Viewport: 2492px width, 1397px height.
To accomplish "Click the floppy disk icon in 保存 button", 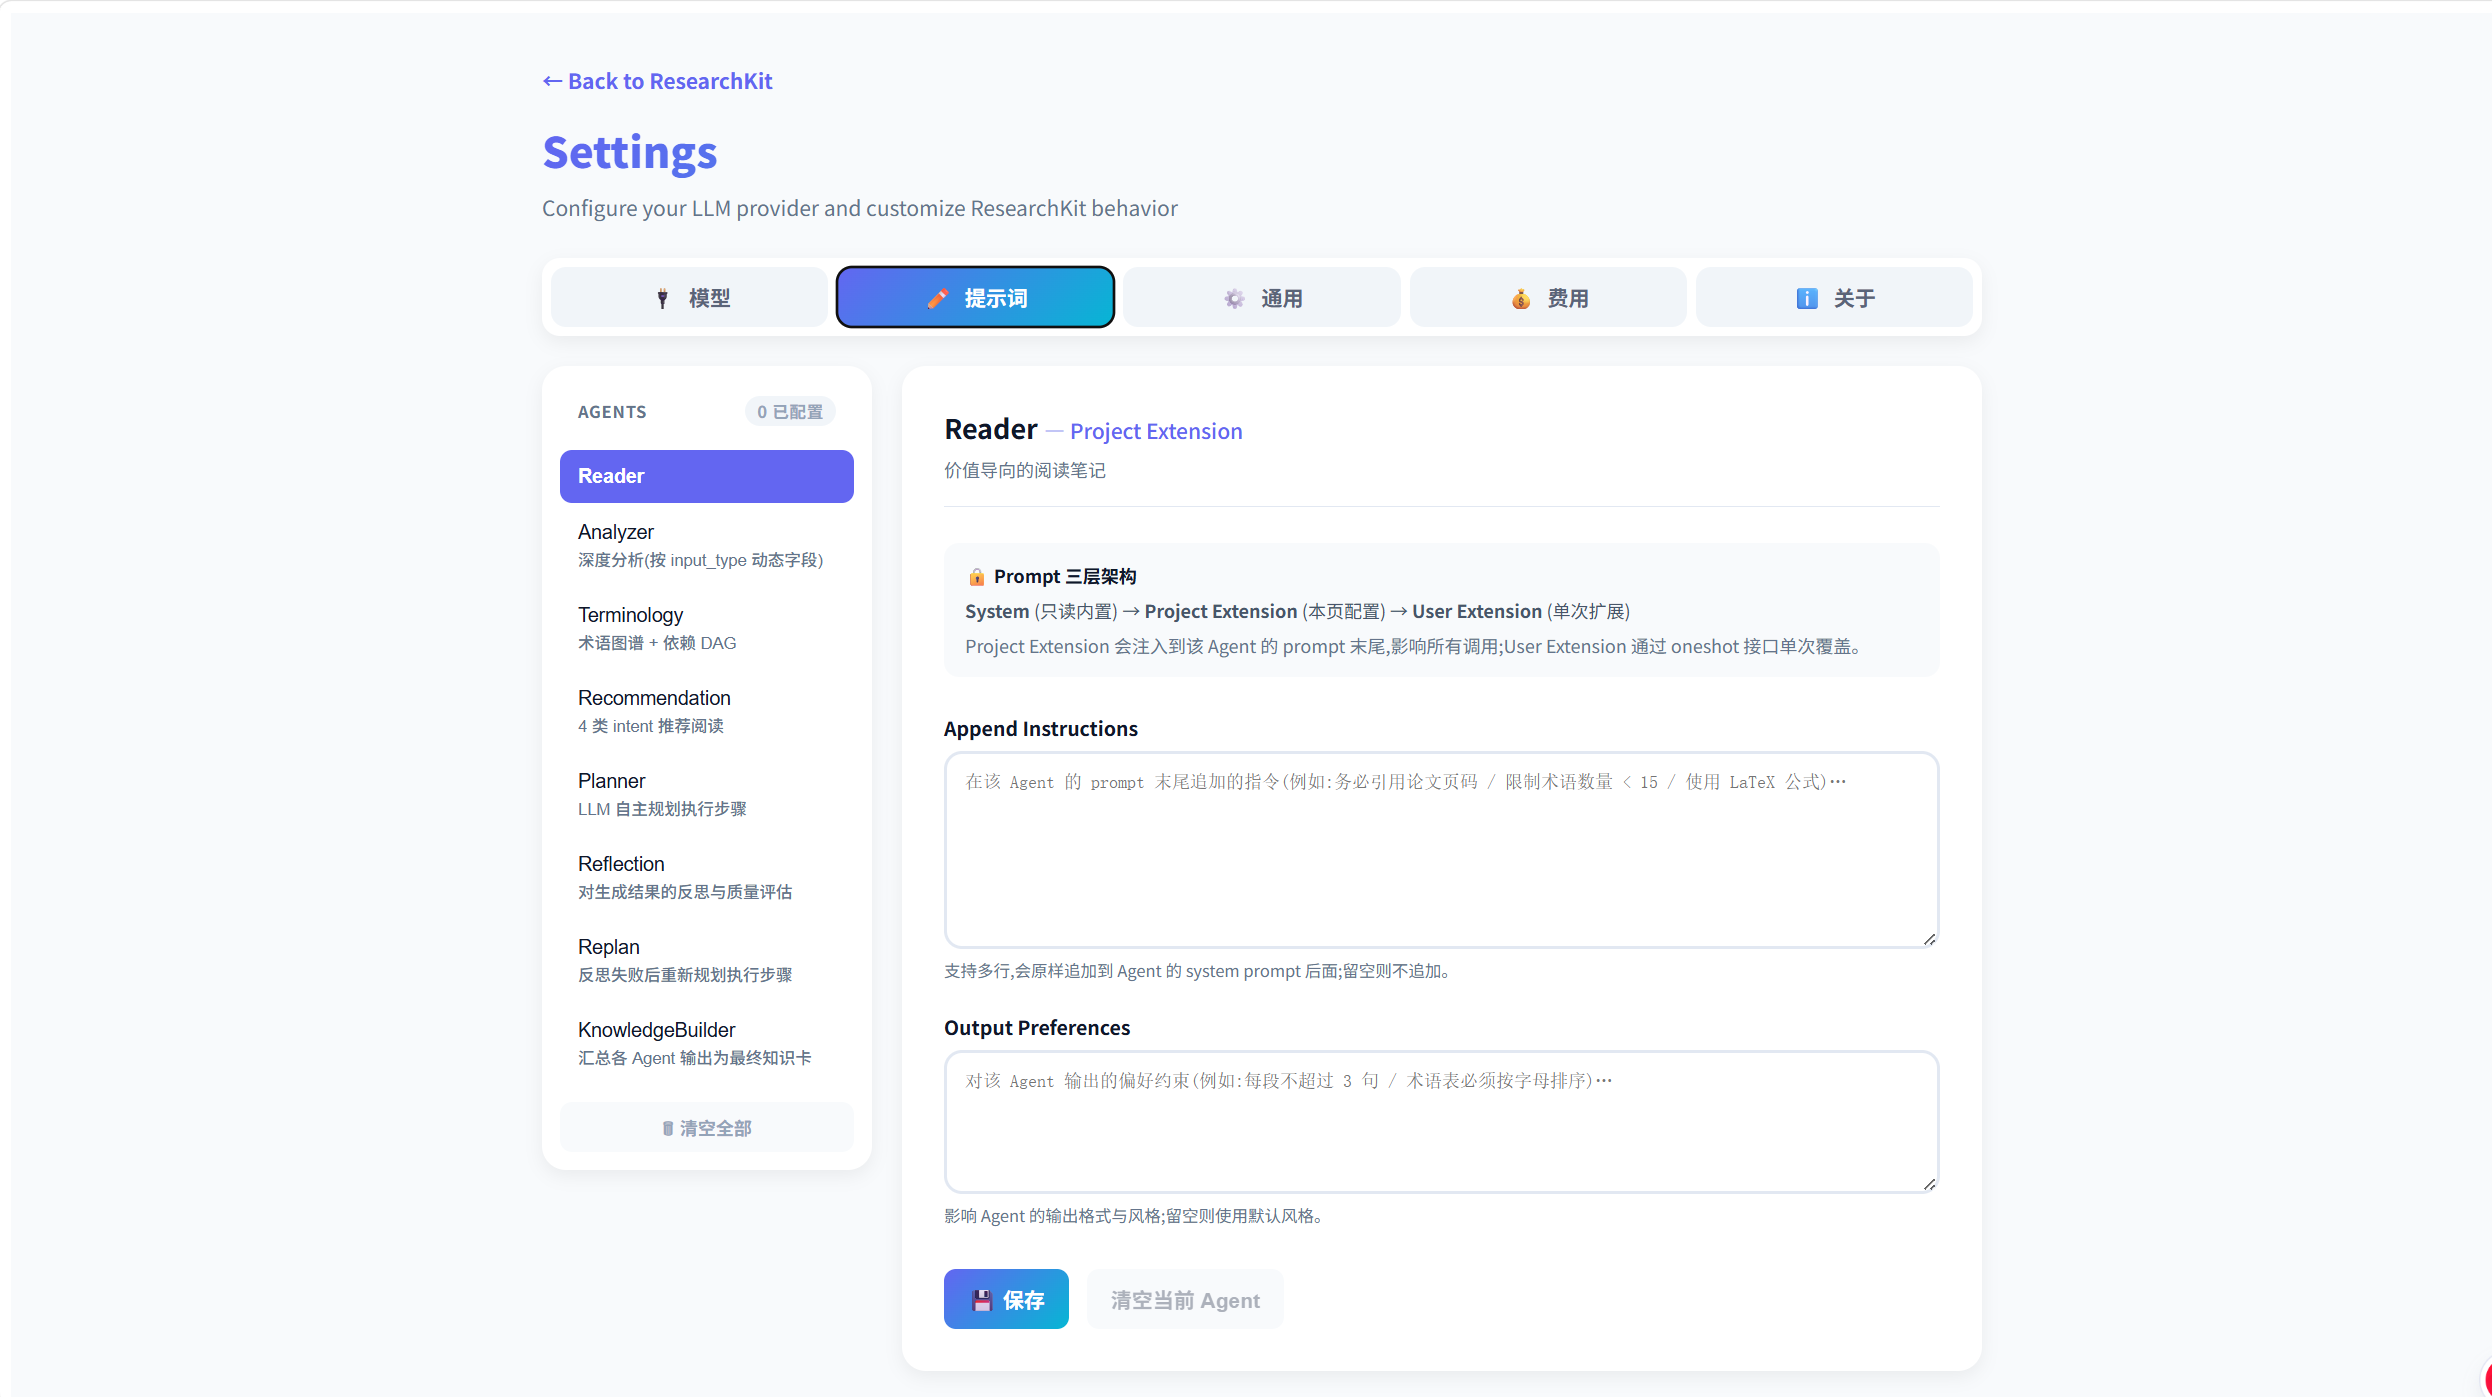I will [x=982, y=1300].
